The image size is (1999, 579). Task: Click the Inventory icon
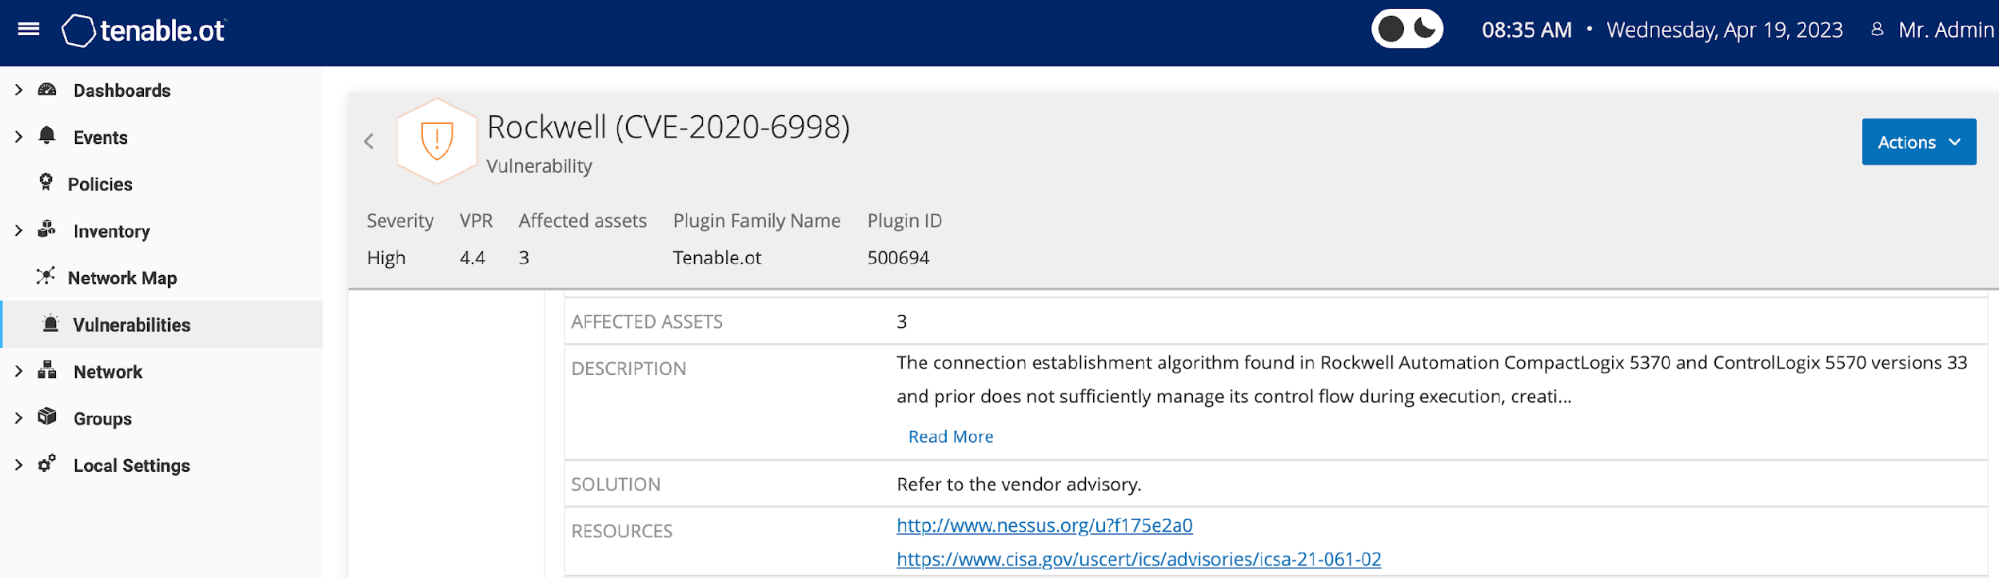tap(47, 229)
